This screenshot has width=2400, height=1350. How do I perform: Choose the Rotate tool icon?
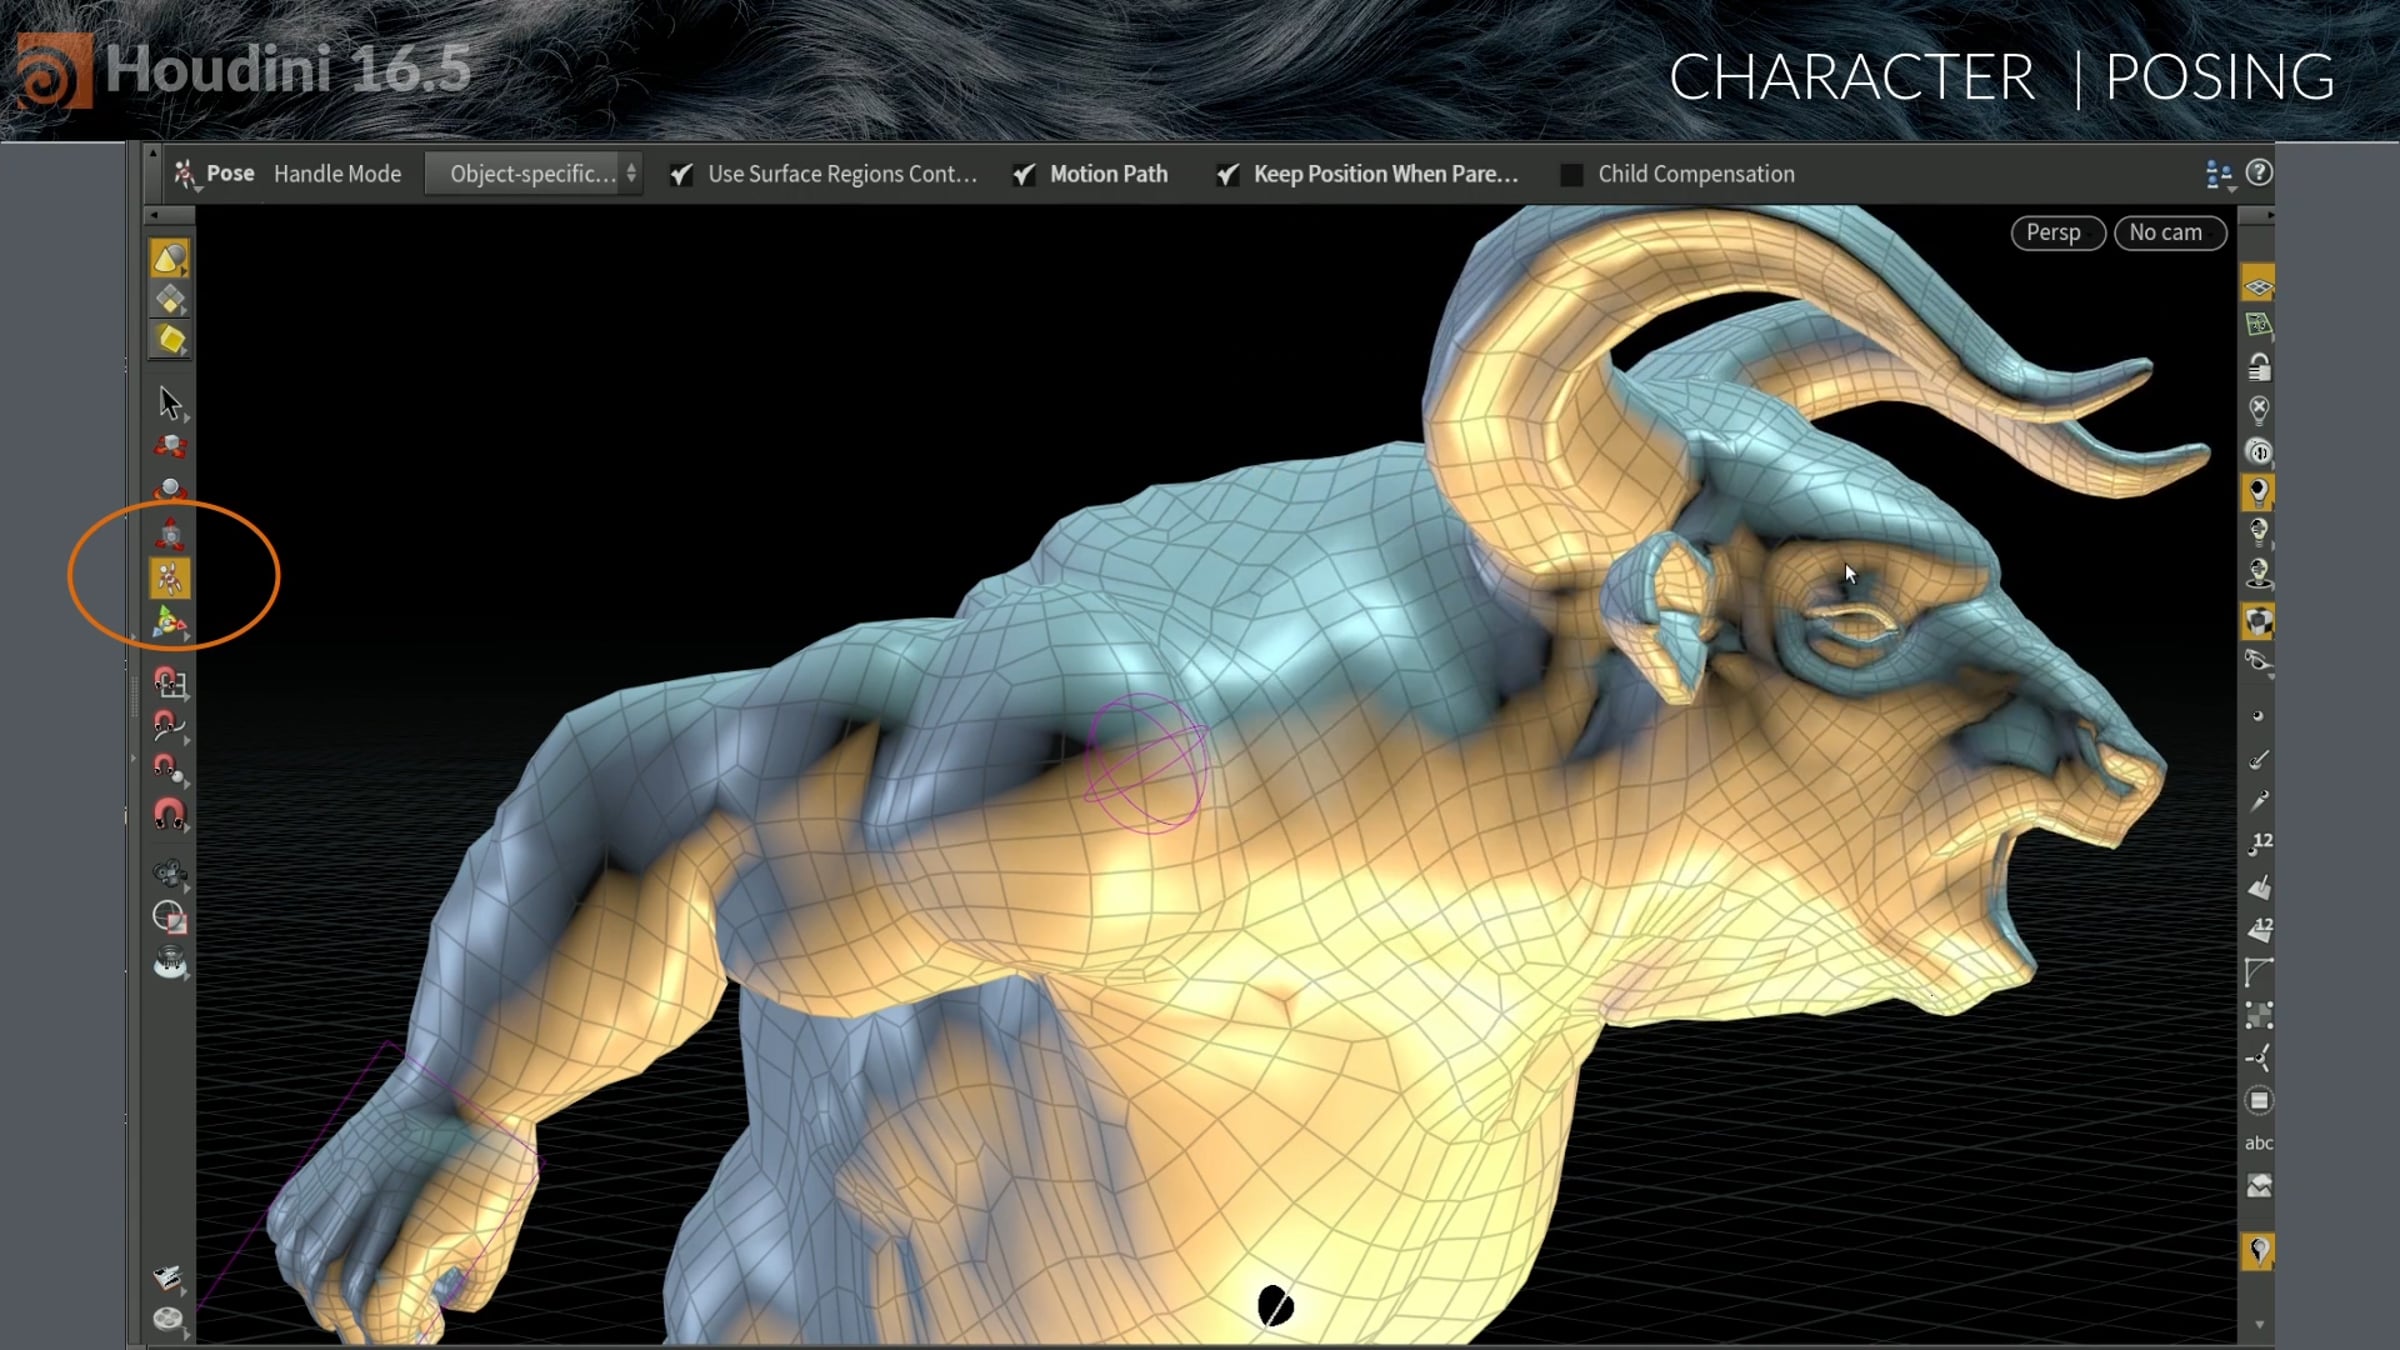pyautogui.click(x=170, y=490)
